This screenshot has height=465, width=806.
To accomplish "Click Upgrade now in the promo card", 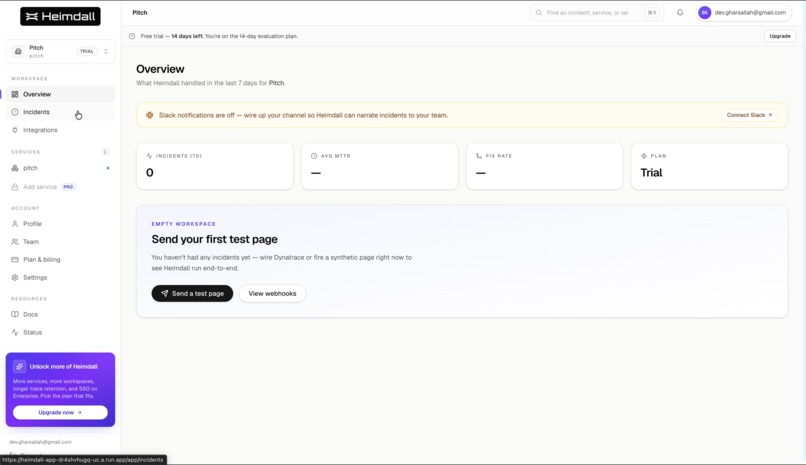I will tap(60, 413).
